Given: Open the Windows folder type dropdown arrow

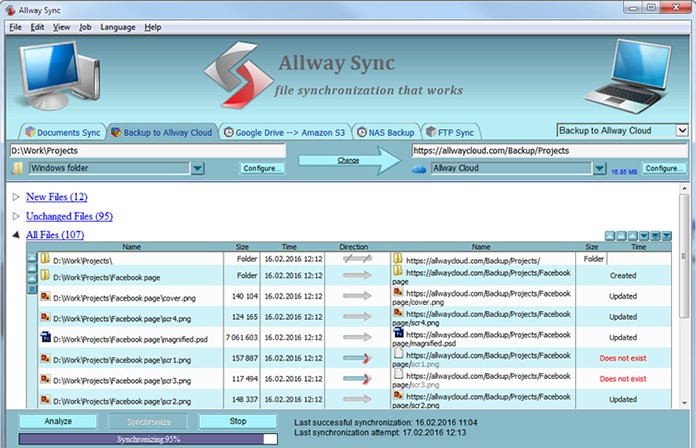Looking at the screenshot, I should click(198, 168).
